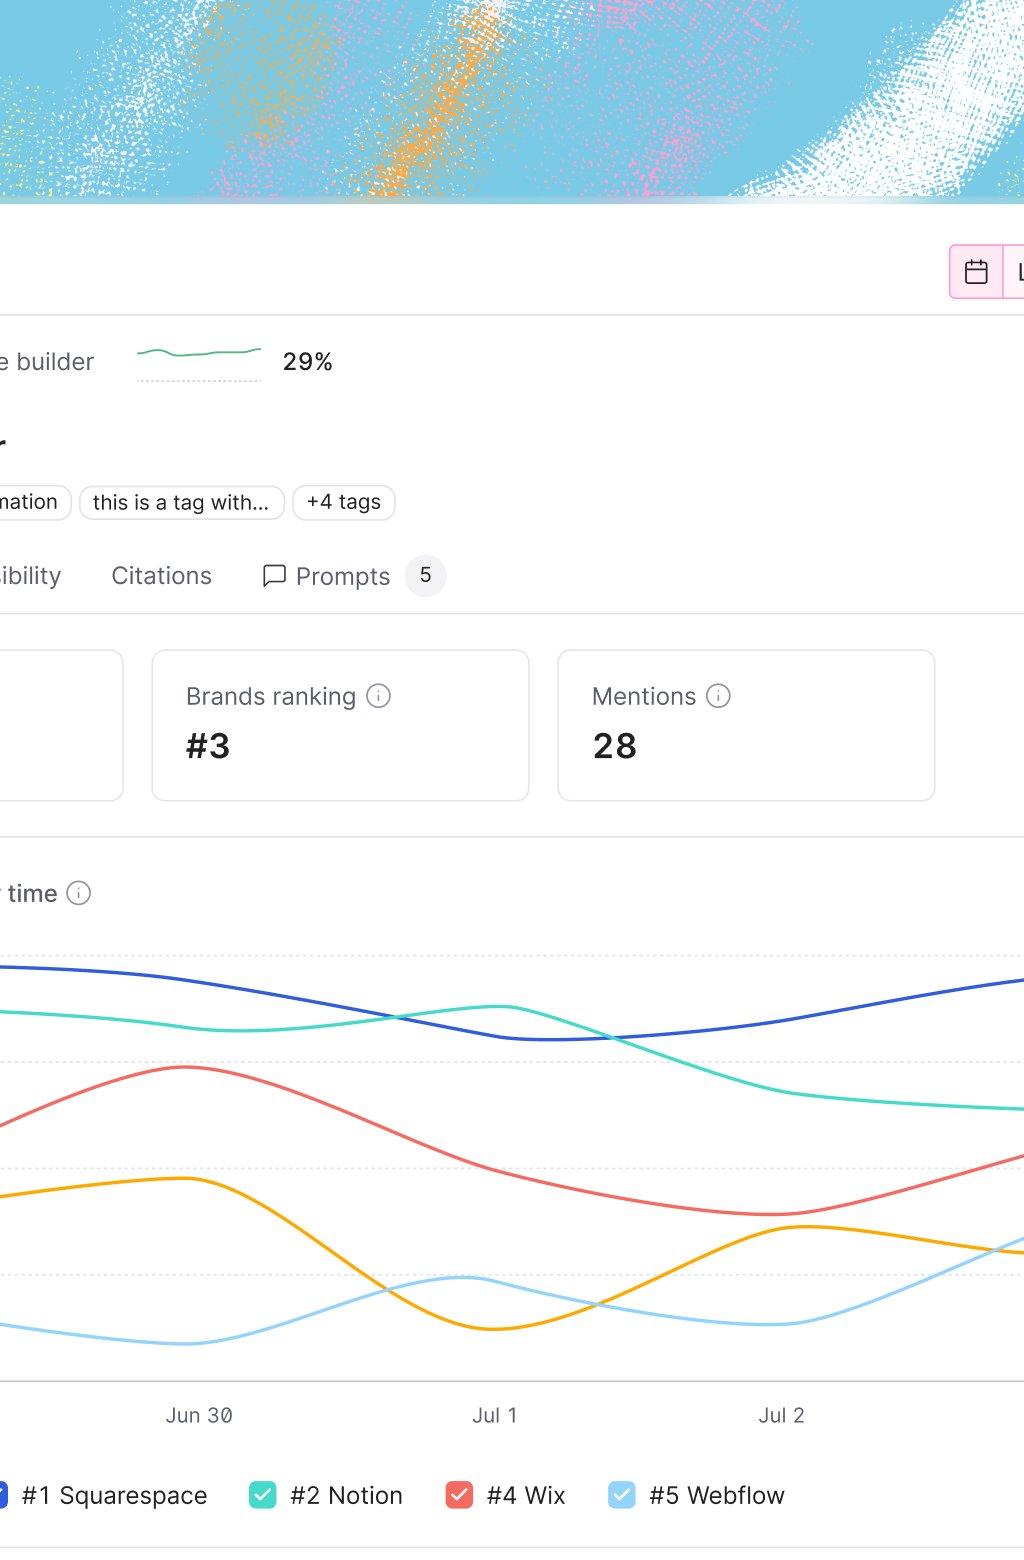This screenshot has height=1560, width=1024.
Task: Click the info icon beside Brands ranking
Action: click(378, 696)
